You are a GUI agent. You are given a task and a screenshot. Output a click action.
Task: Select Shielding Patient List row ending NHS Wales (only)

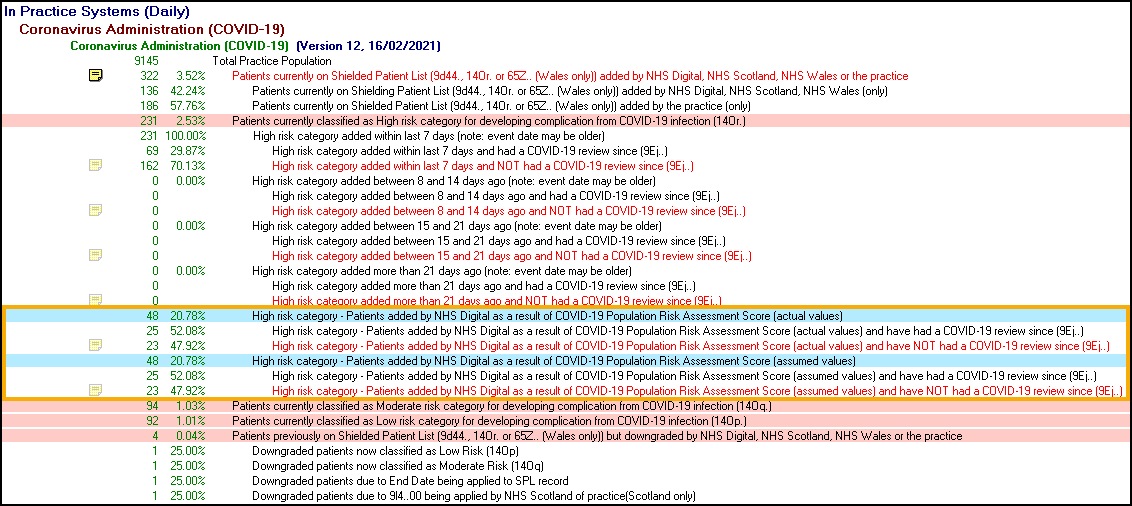coord(570,91)
